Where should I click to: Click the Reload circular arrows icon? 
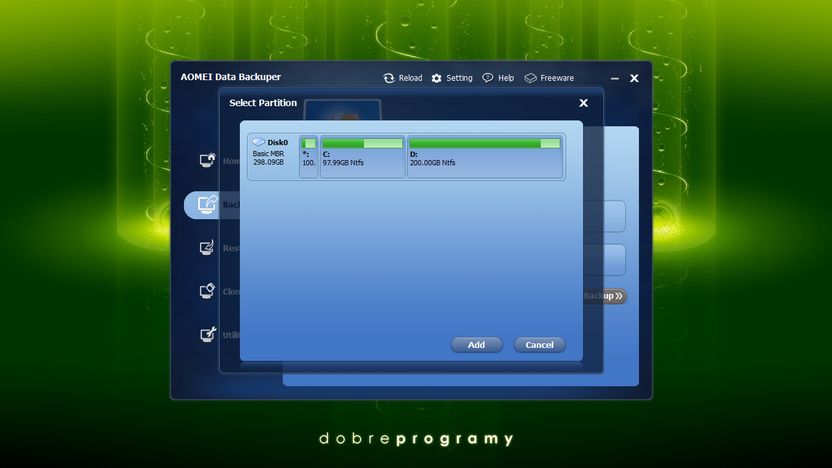[x=388, y=78]
